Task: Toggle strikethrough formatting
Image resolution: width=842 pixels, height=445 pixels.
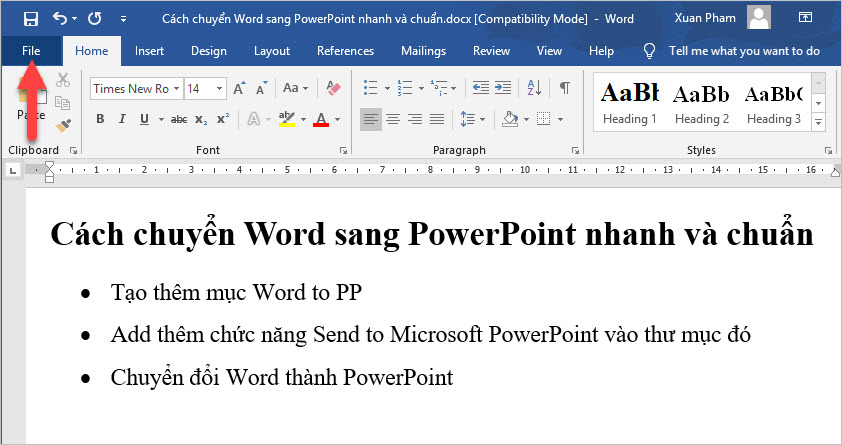Action: pyautogui.click(x=179, y=119)
